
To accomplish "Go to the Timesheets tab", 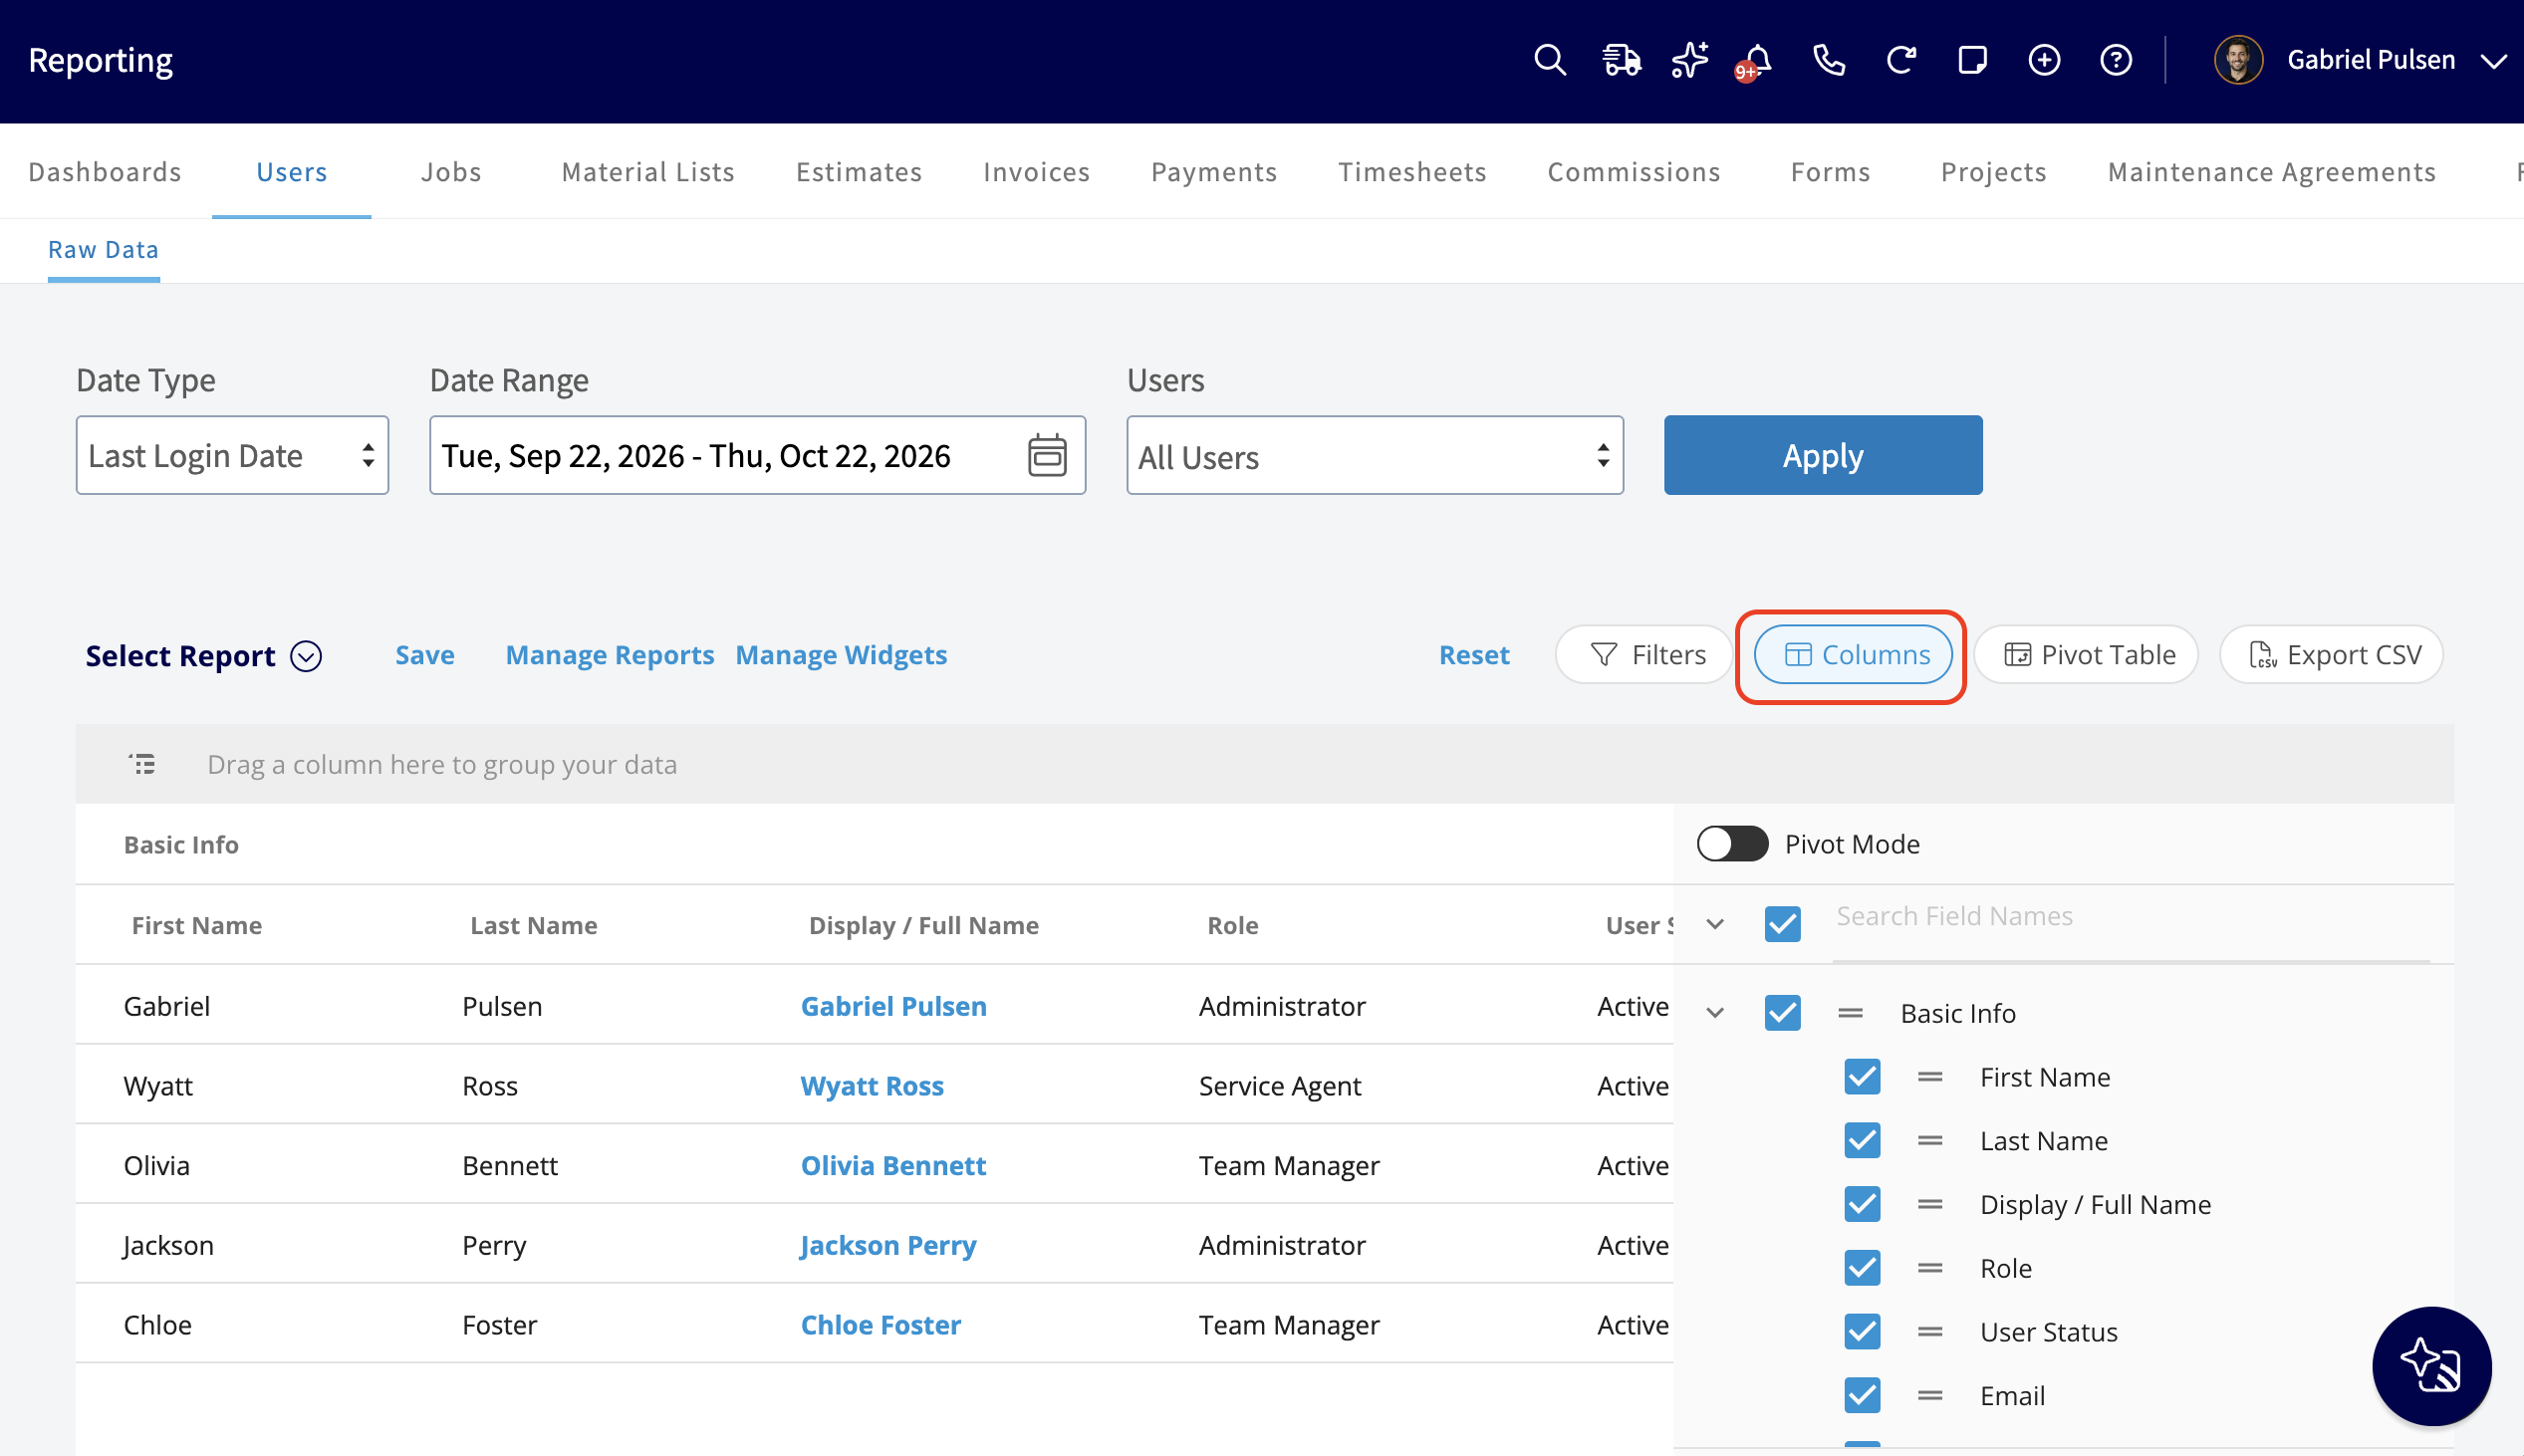I will tap(1412, 172).
